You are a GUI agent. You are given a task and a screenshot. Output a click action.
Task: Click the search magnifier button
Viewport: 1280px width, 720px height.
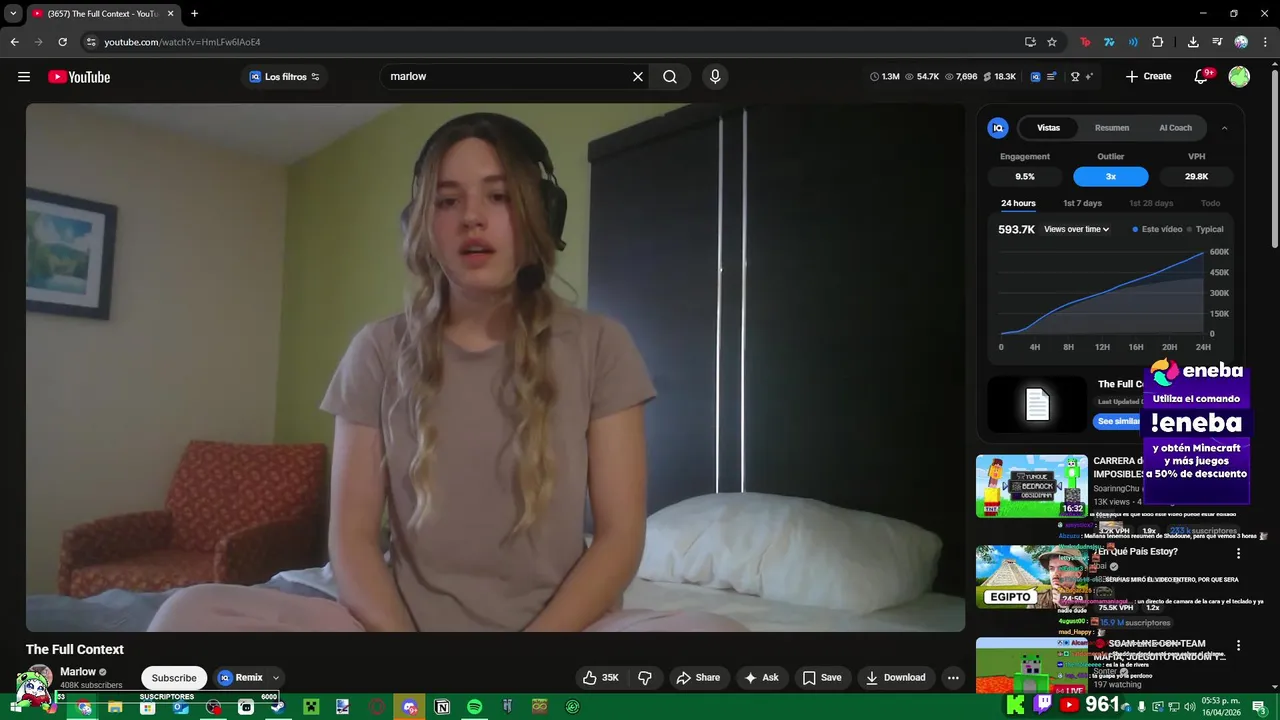pyautogui.click(x=670, y=77)
